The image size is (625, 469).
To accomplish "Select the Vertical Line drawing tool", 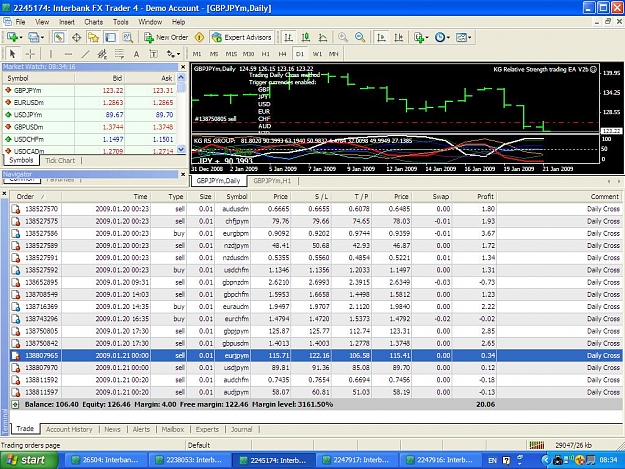I will (x=51, y=54).
